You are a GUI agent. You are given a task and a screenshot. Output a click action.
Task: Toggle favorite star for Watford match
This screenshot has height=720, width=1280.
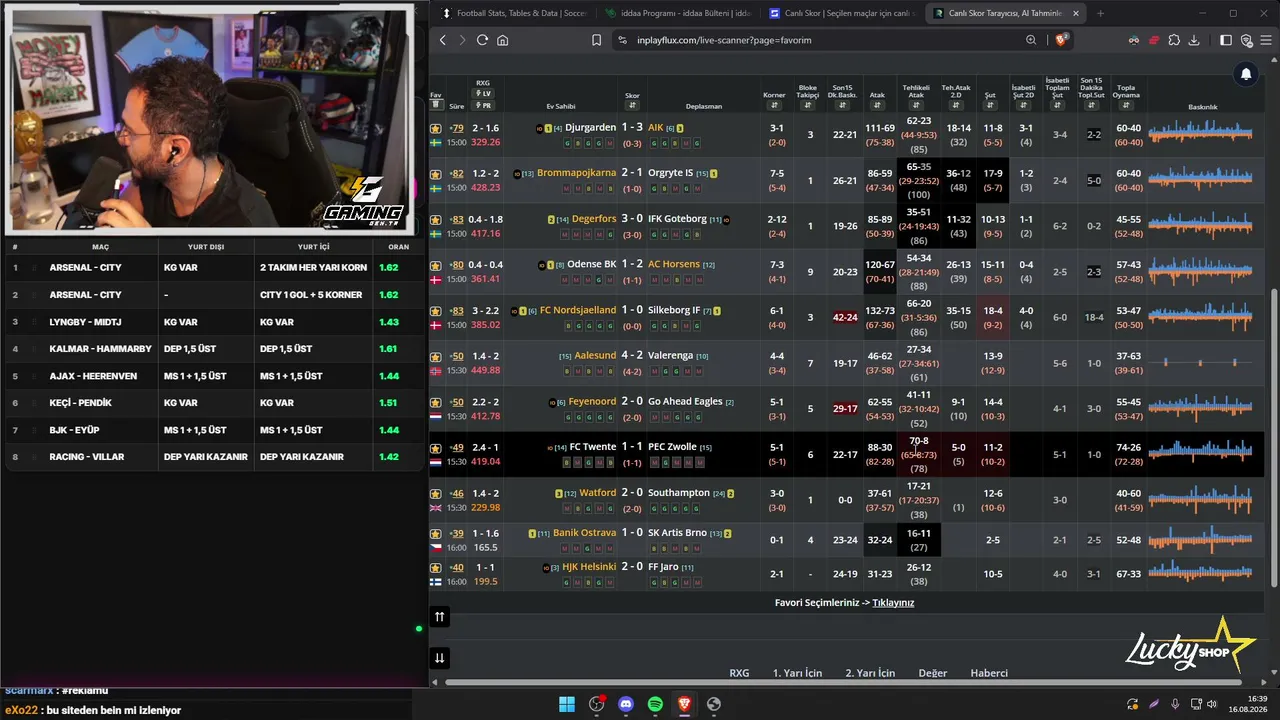[435, 494]
